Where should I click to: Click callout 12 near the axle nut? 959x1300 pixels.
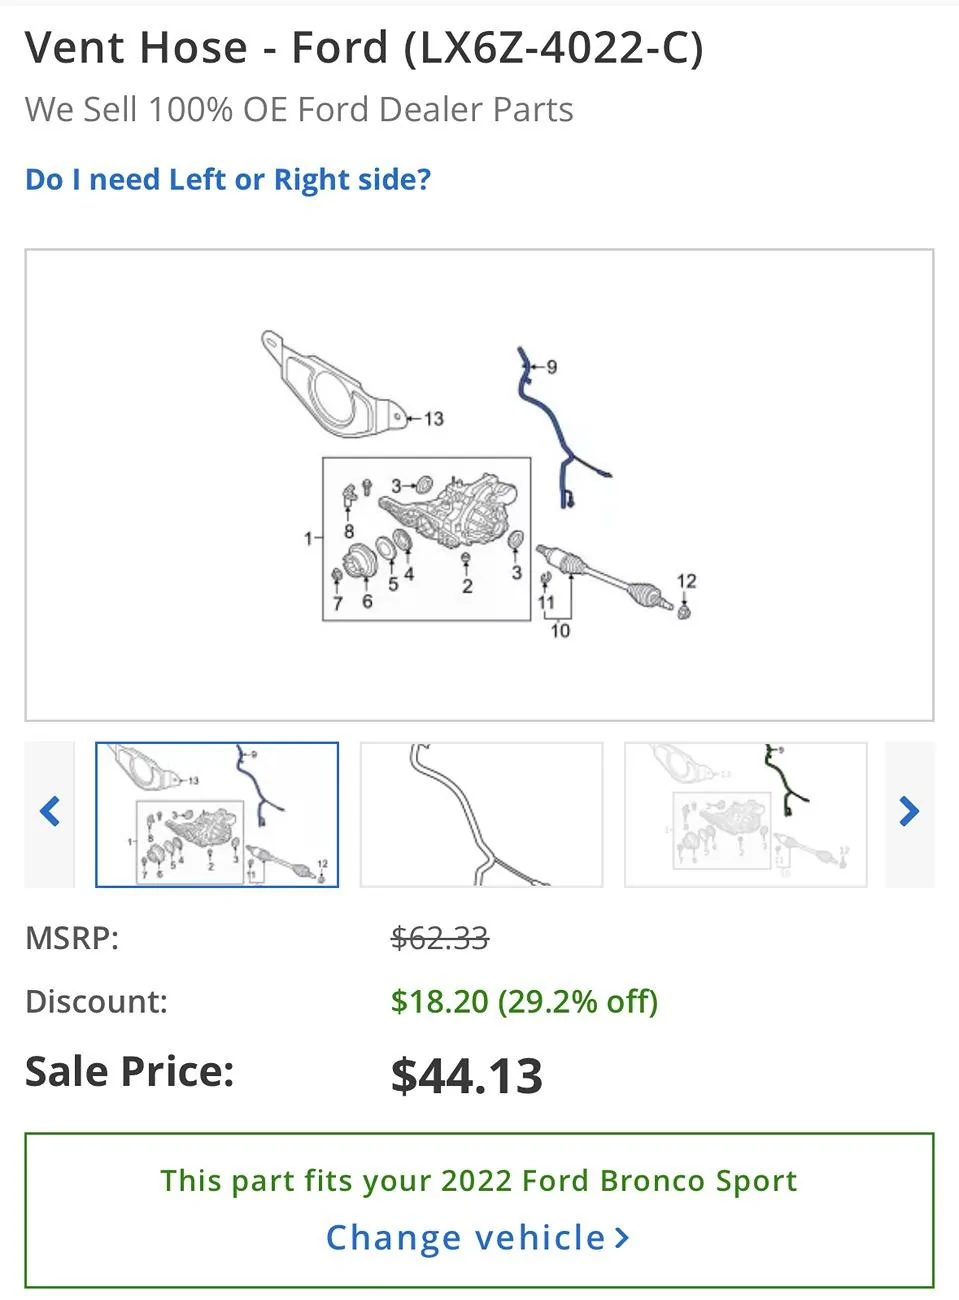[x=686, y=581]
